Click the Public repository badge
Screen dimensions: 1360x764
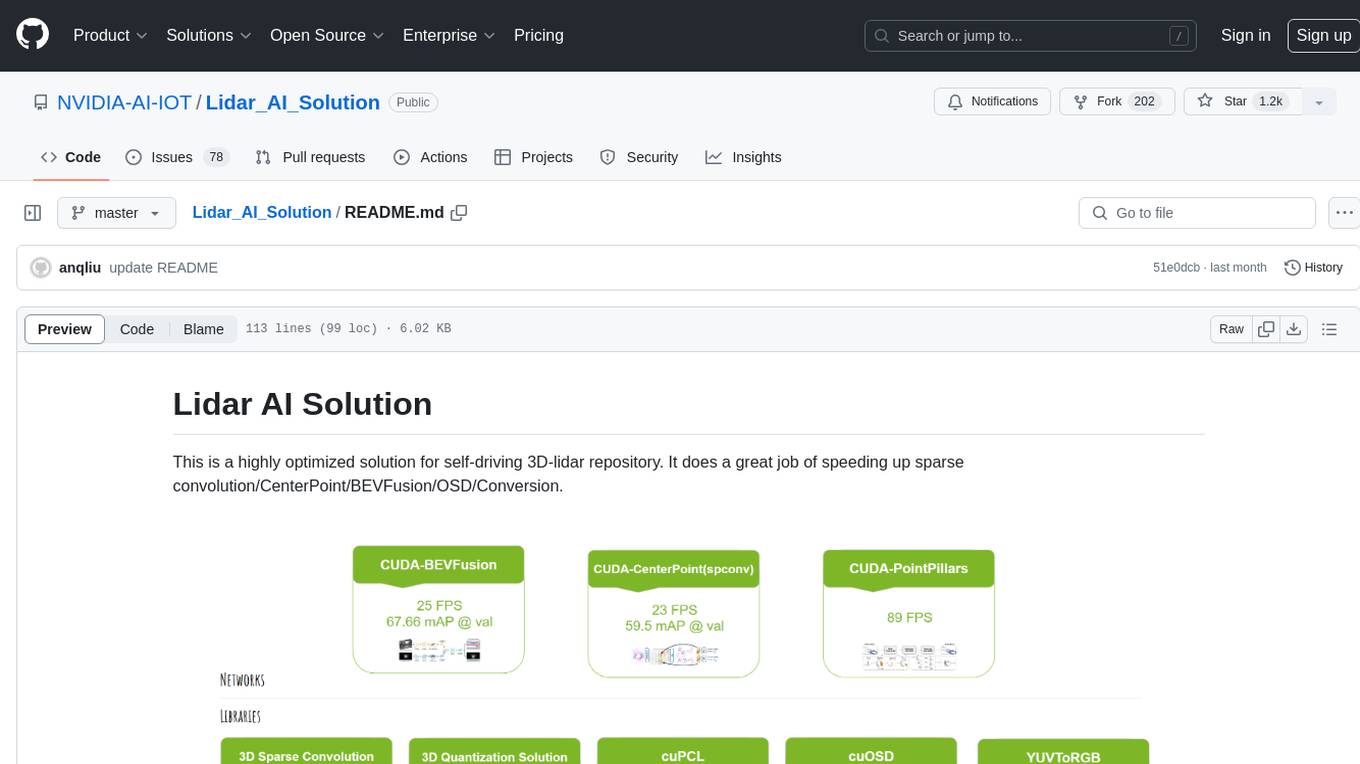pyautogui.click(x=413, y=102)
